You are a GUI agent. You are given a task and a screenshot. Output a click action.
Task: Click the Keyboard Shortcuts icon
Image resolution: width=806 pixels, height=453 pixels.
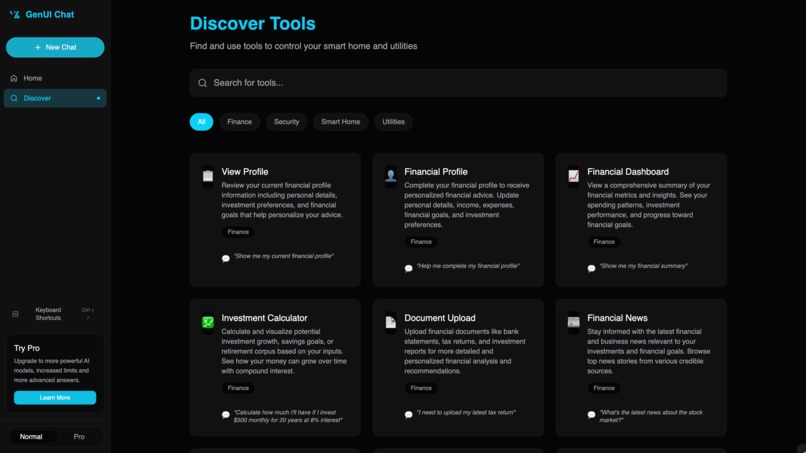pos(15,314)
